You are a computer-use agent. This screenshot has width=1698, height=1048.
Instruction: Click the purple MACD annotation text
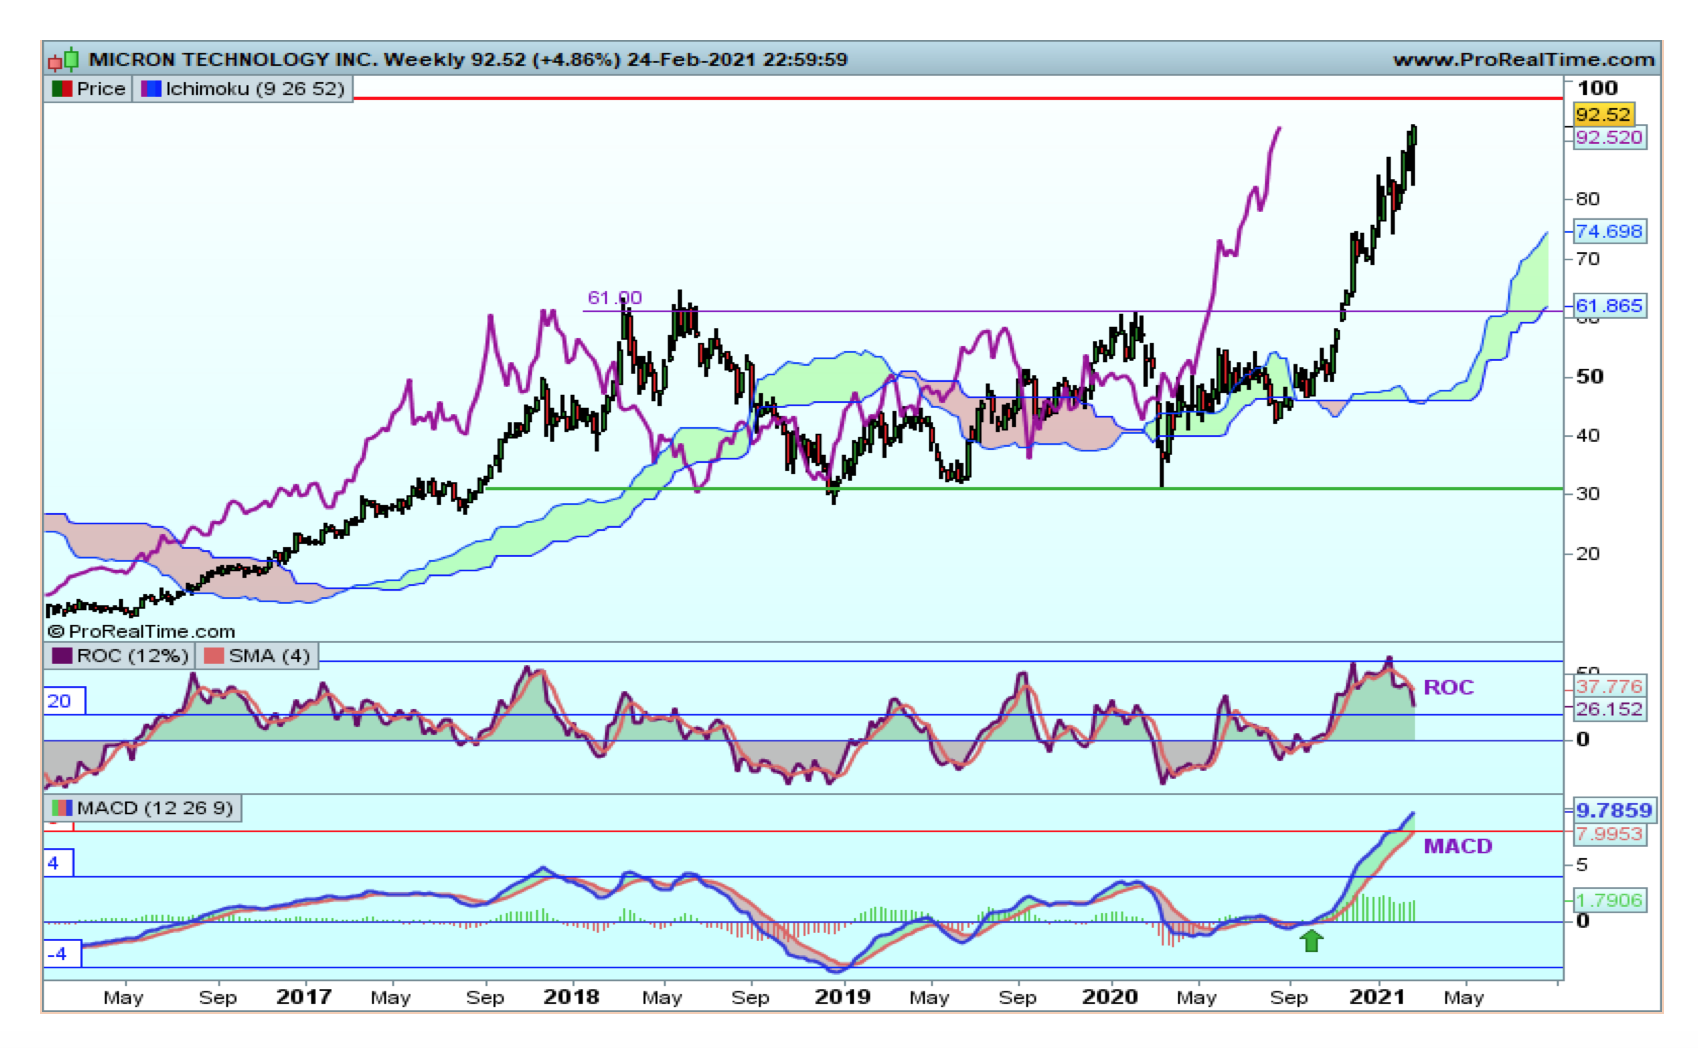click(1458, 846)
